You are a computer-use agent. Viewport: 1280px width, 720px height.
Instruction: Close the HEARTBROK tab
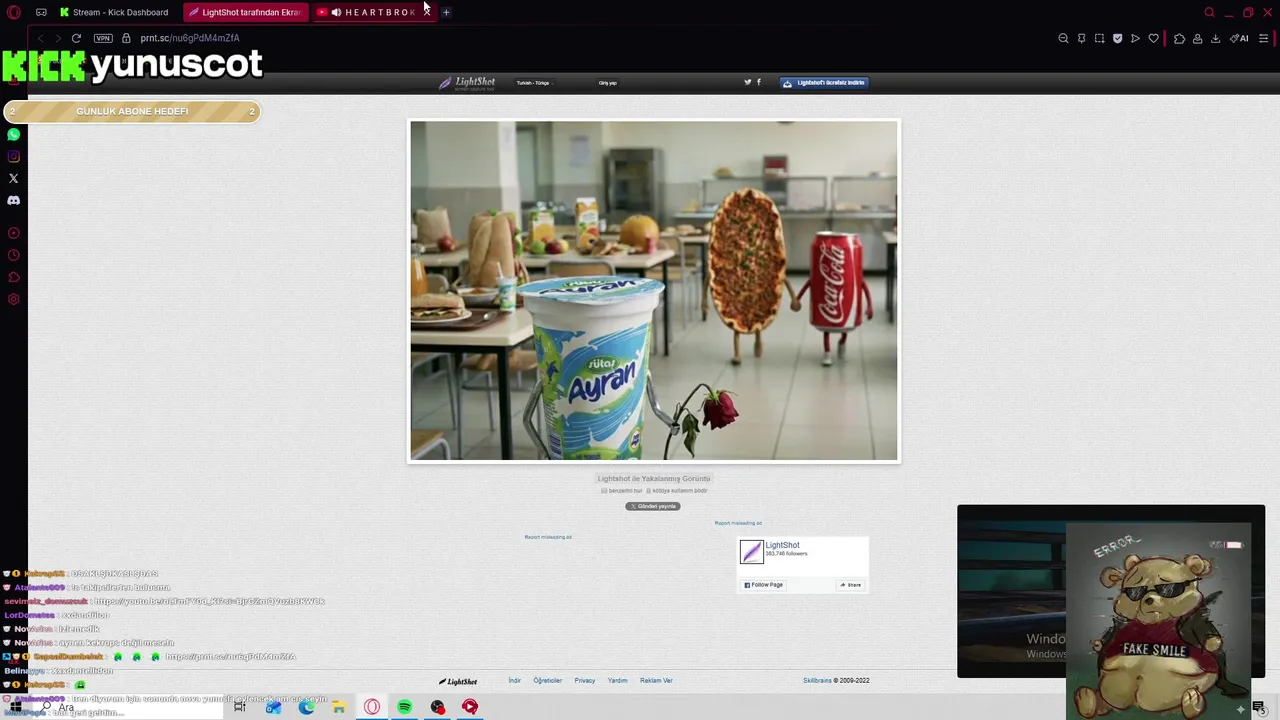[x=426, y=12]
